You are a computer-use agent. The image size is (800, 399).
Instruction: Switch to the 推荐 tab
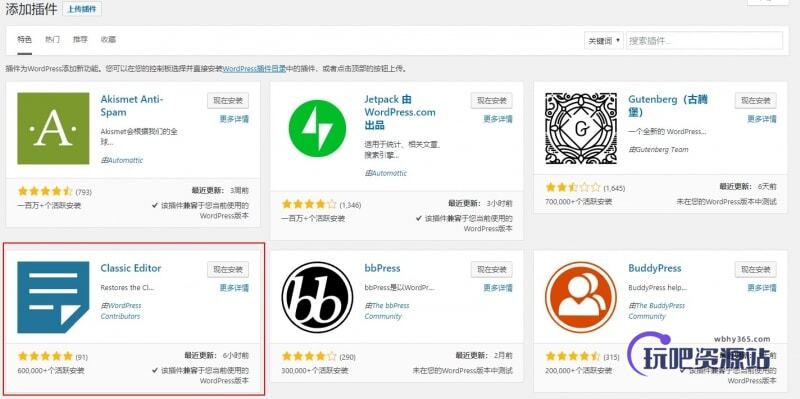[x=80, y=40]
